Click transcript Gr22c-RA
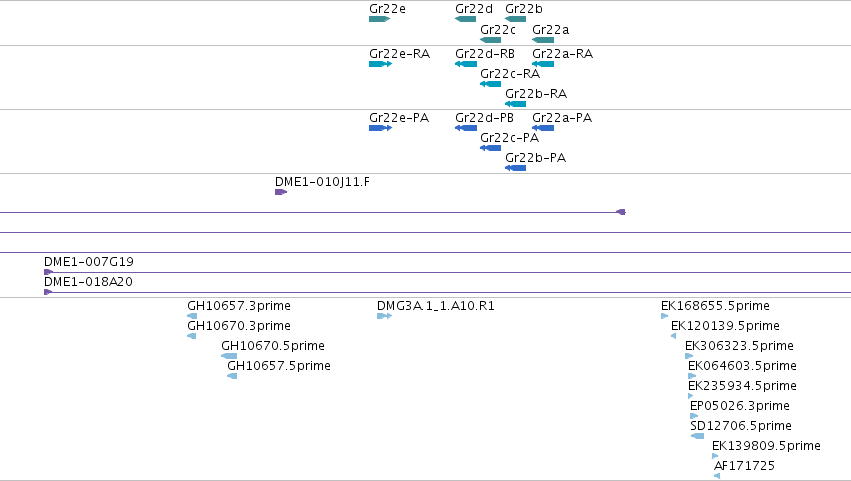This screenshot has width=851, height=481. tap(491, 84)
